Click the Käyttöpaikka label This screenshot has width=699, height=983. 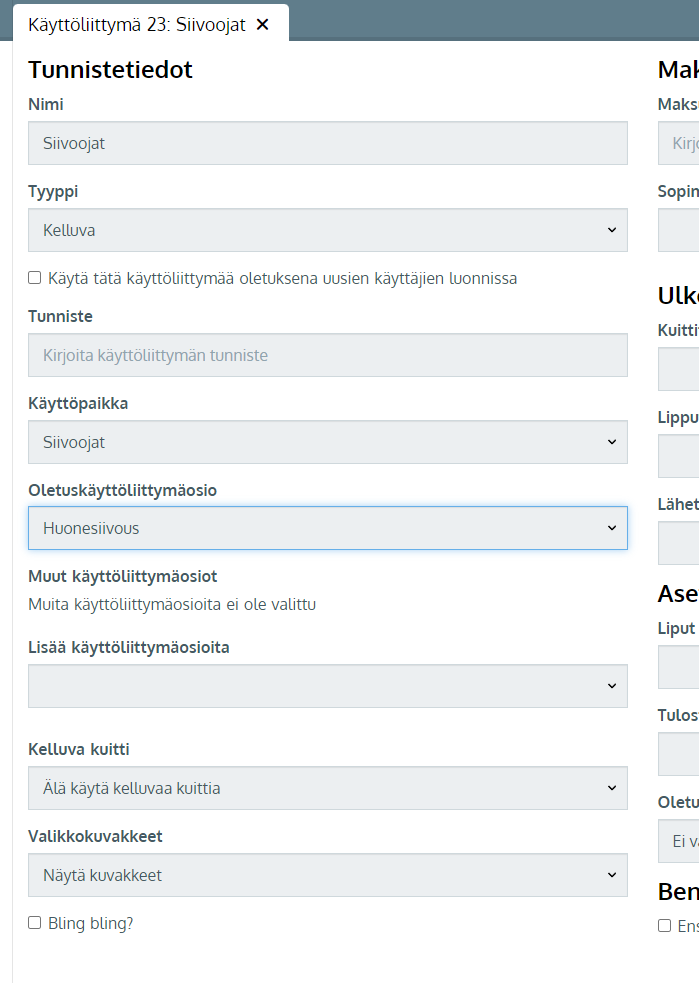tap(78, 403)
